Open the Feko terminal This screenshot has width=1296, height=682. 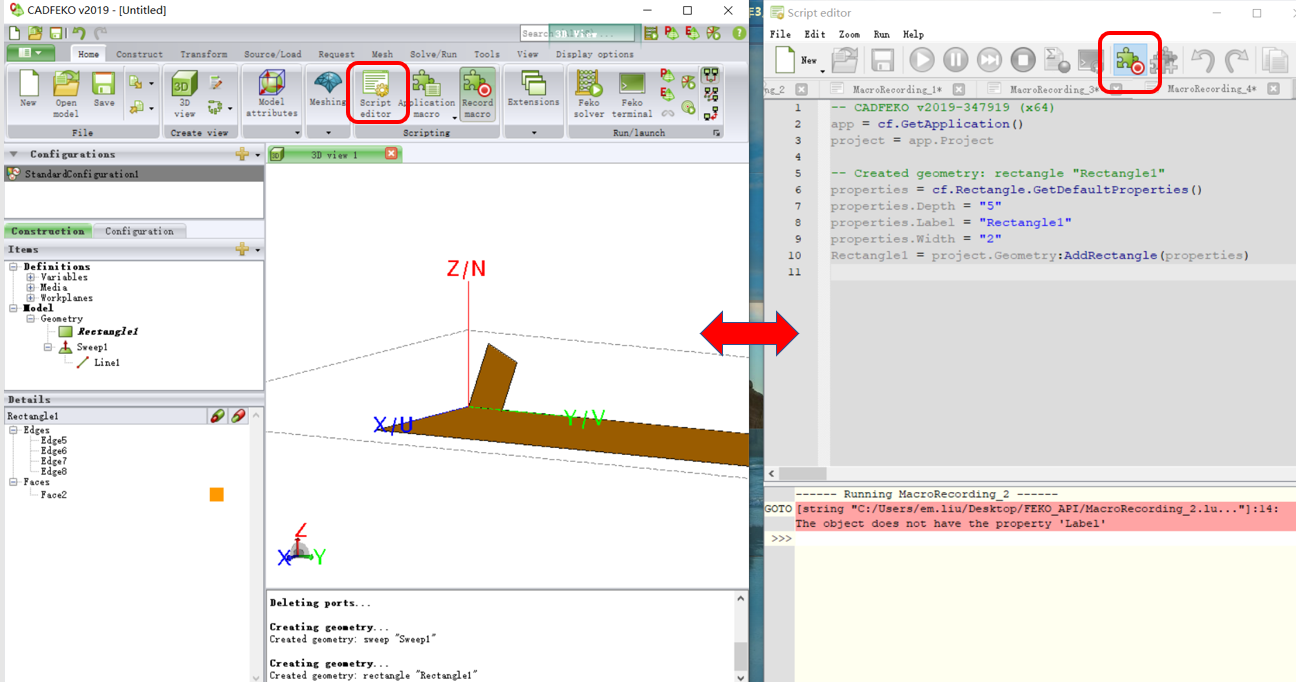(x=632, y=94)
